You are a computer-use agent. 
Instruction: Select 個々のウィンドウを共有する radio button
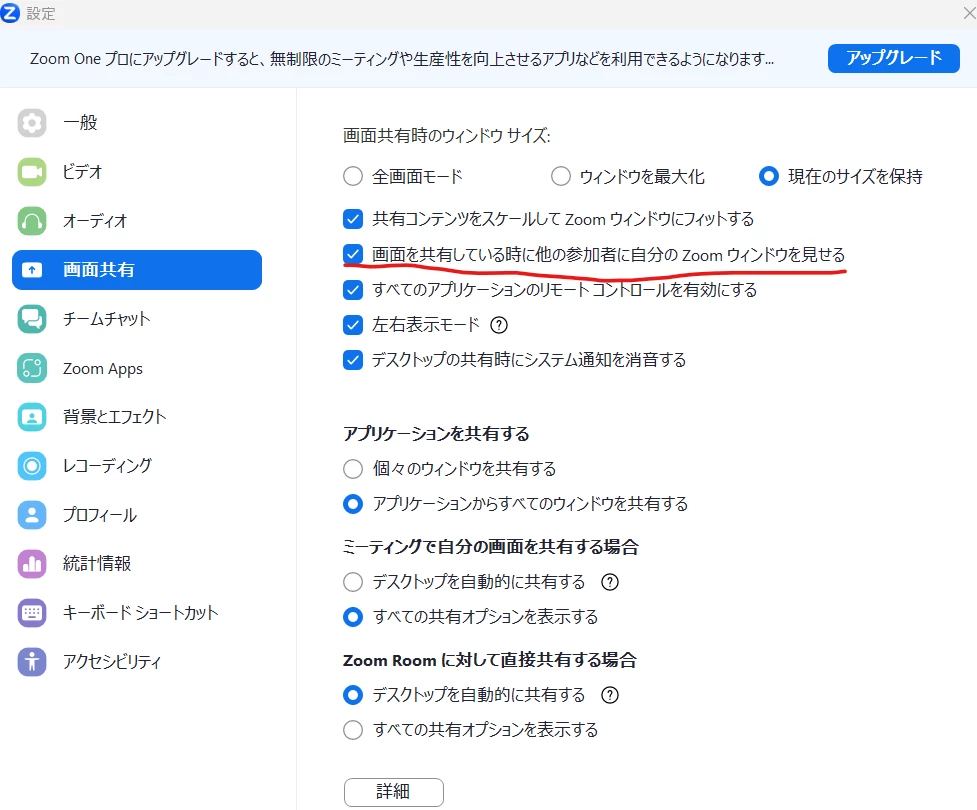[353, 469]
